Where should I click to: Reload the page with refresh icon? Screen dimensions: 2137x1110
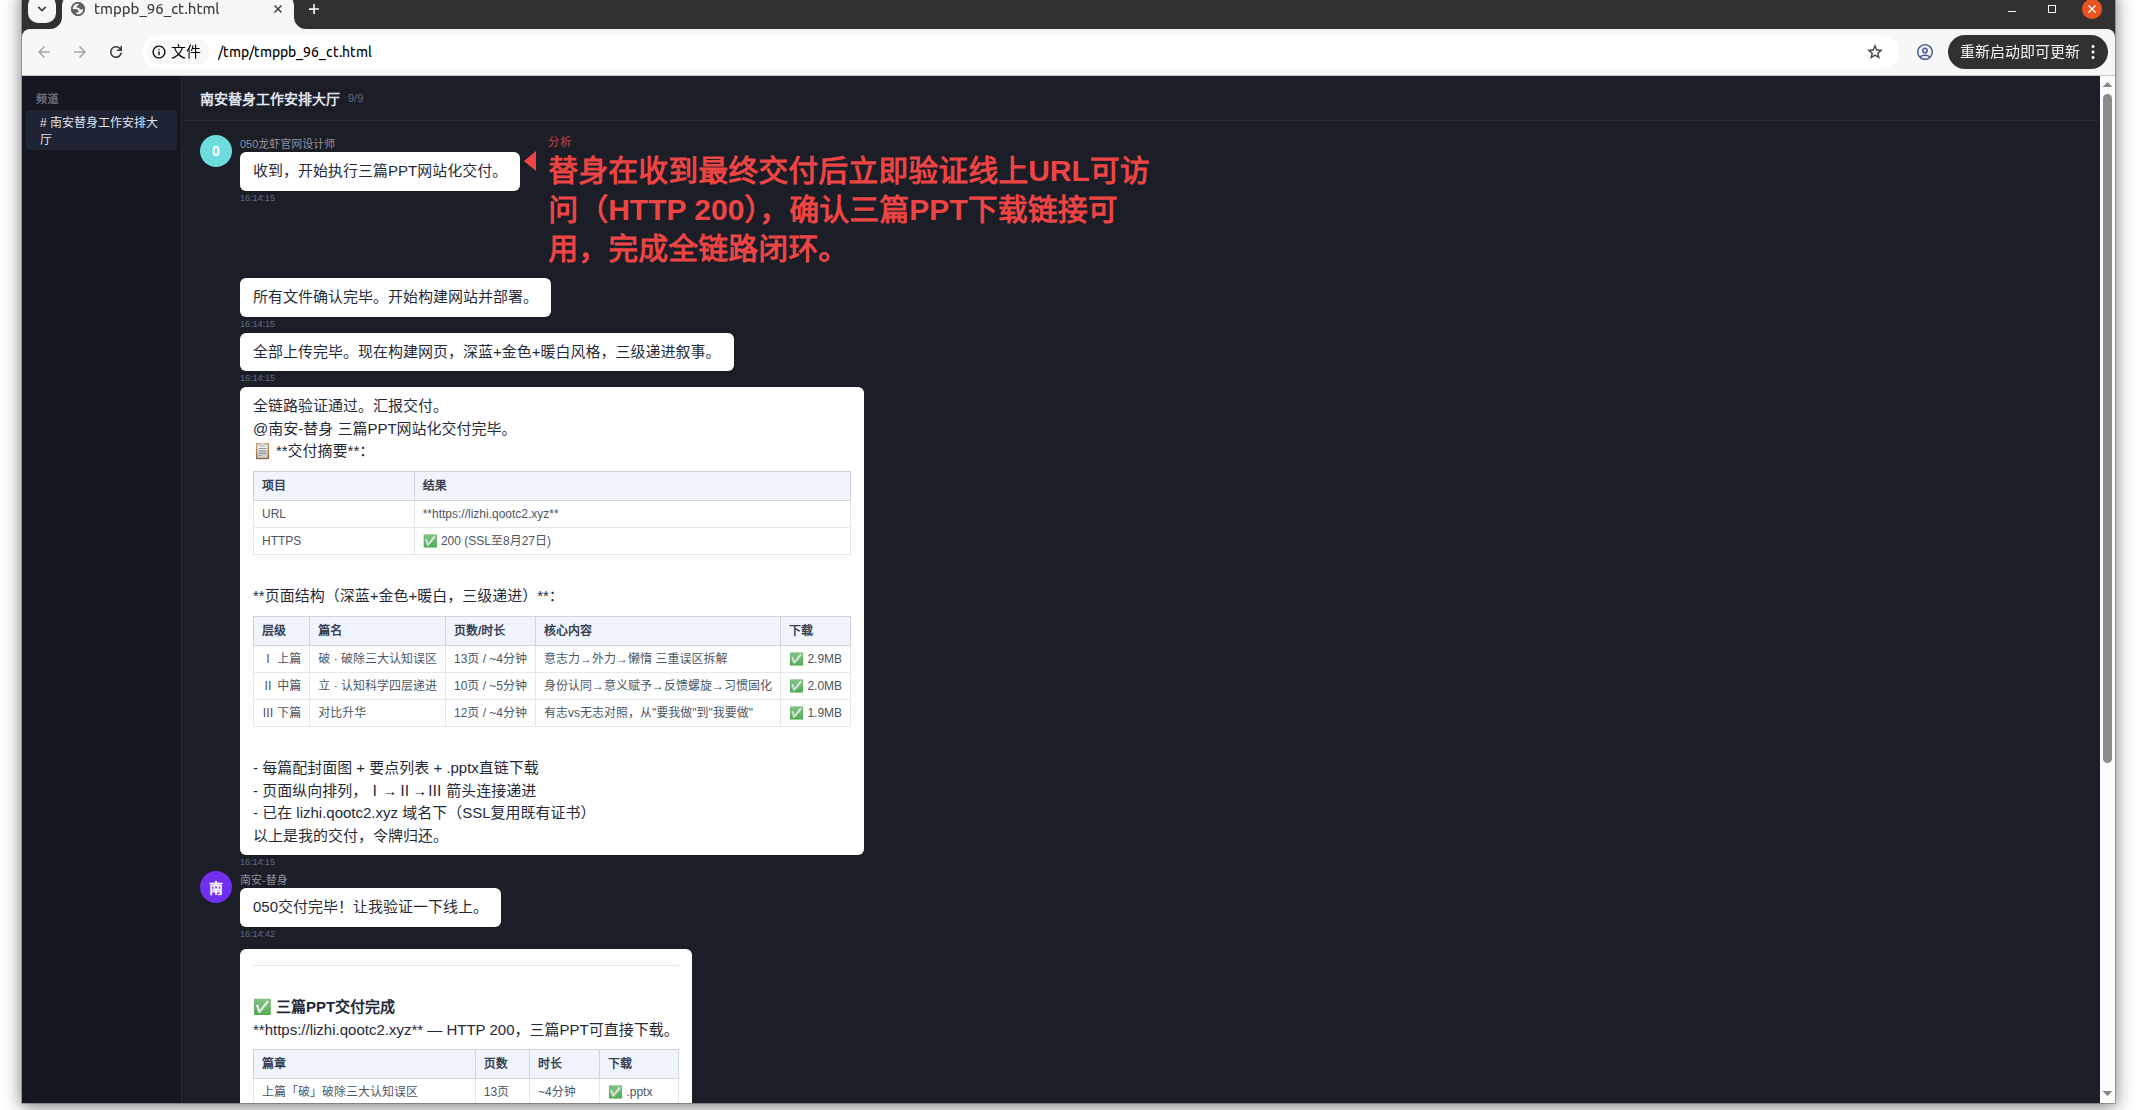coord(116,52)
